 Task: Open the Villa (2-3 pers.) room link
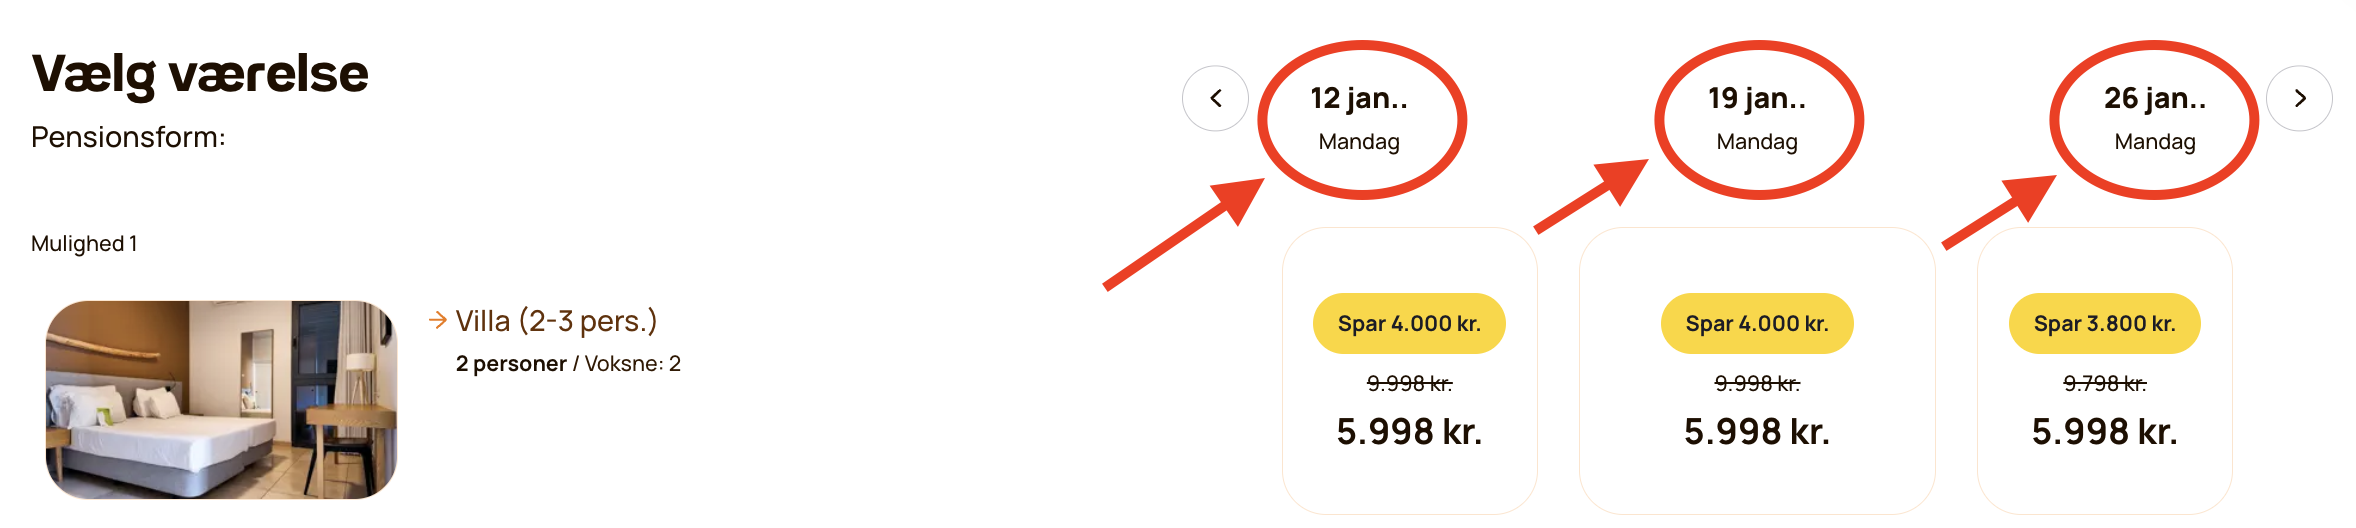coord(556,321)
